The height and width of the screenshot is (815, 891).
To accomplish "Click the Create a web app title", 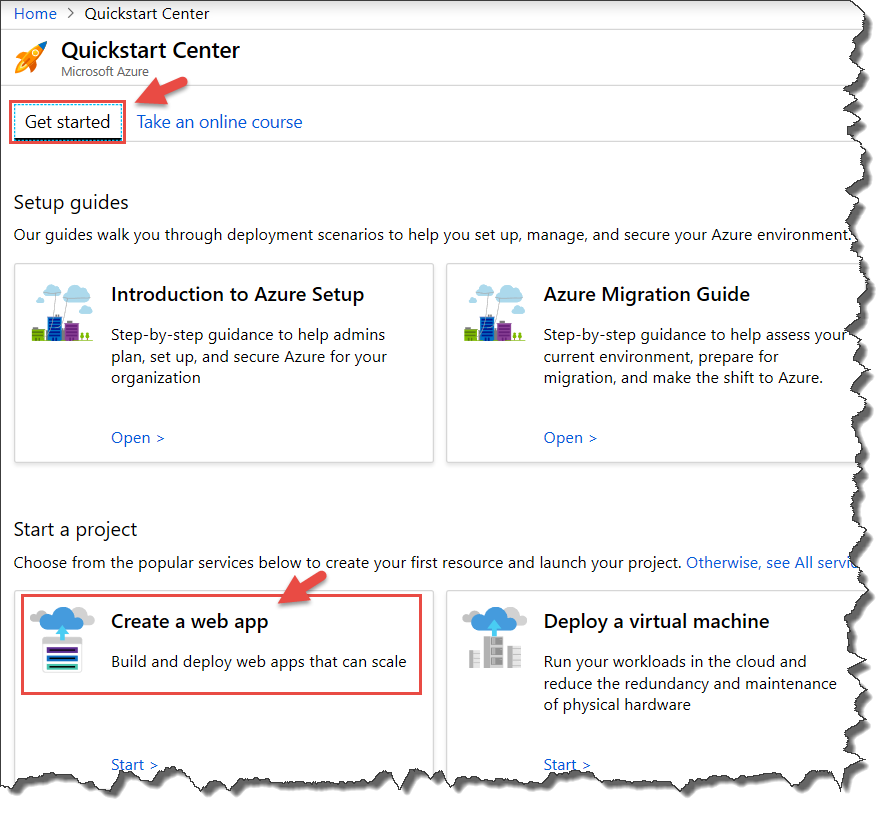I will click(190, 622).
